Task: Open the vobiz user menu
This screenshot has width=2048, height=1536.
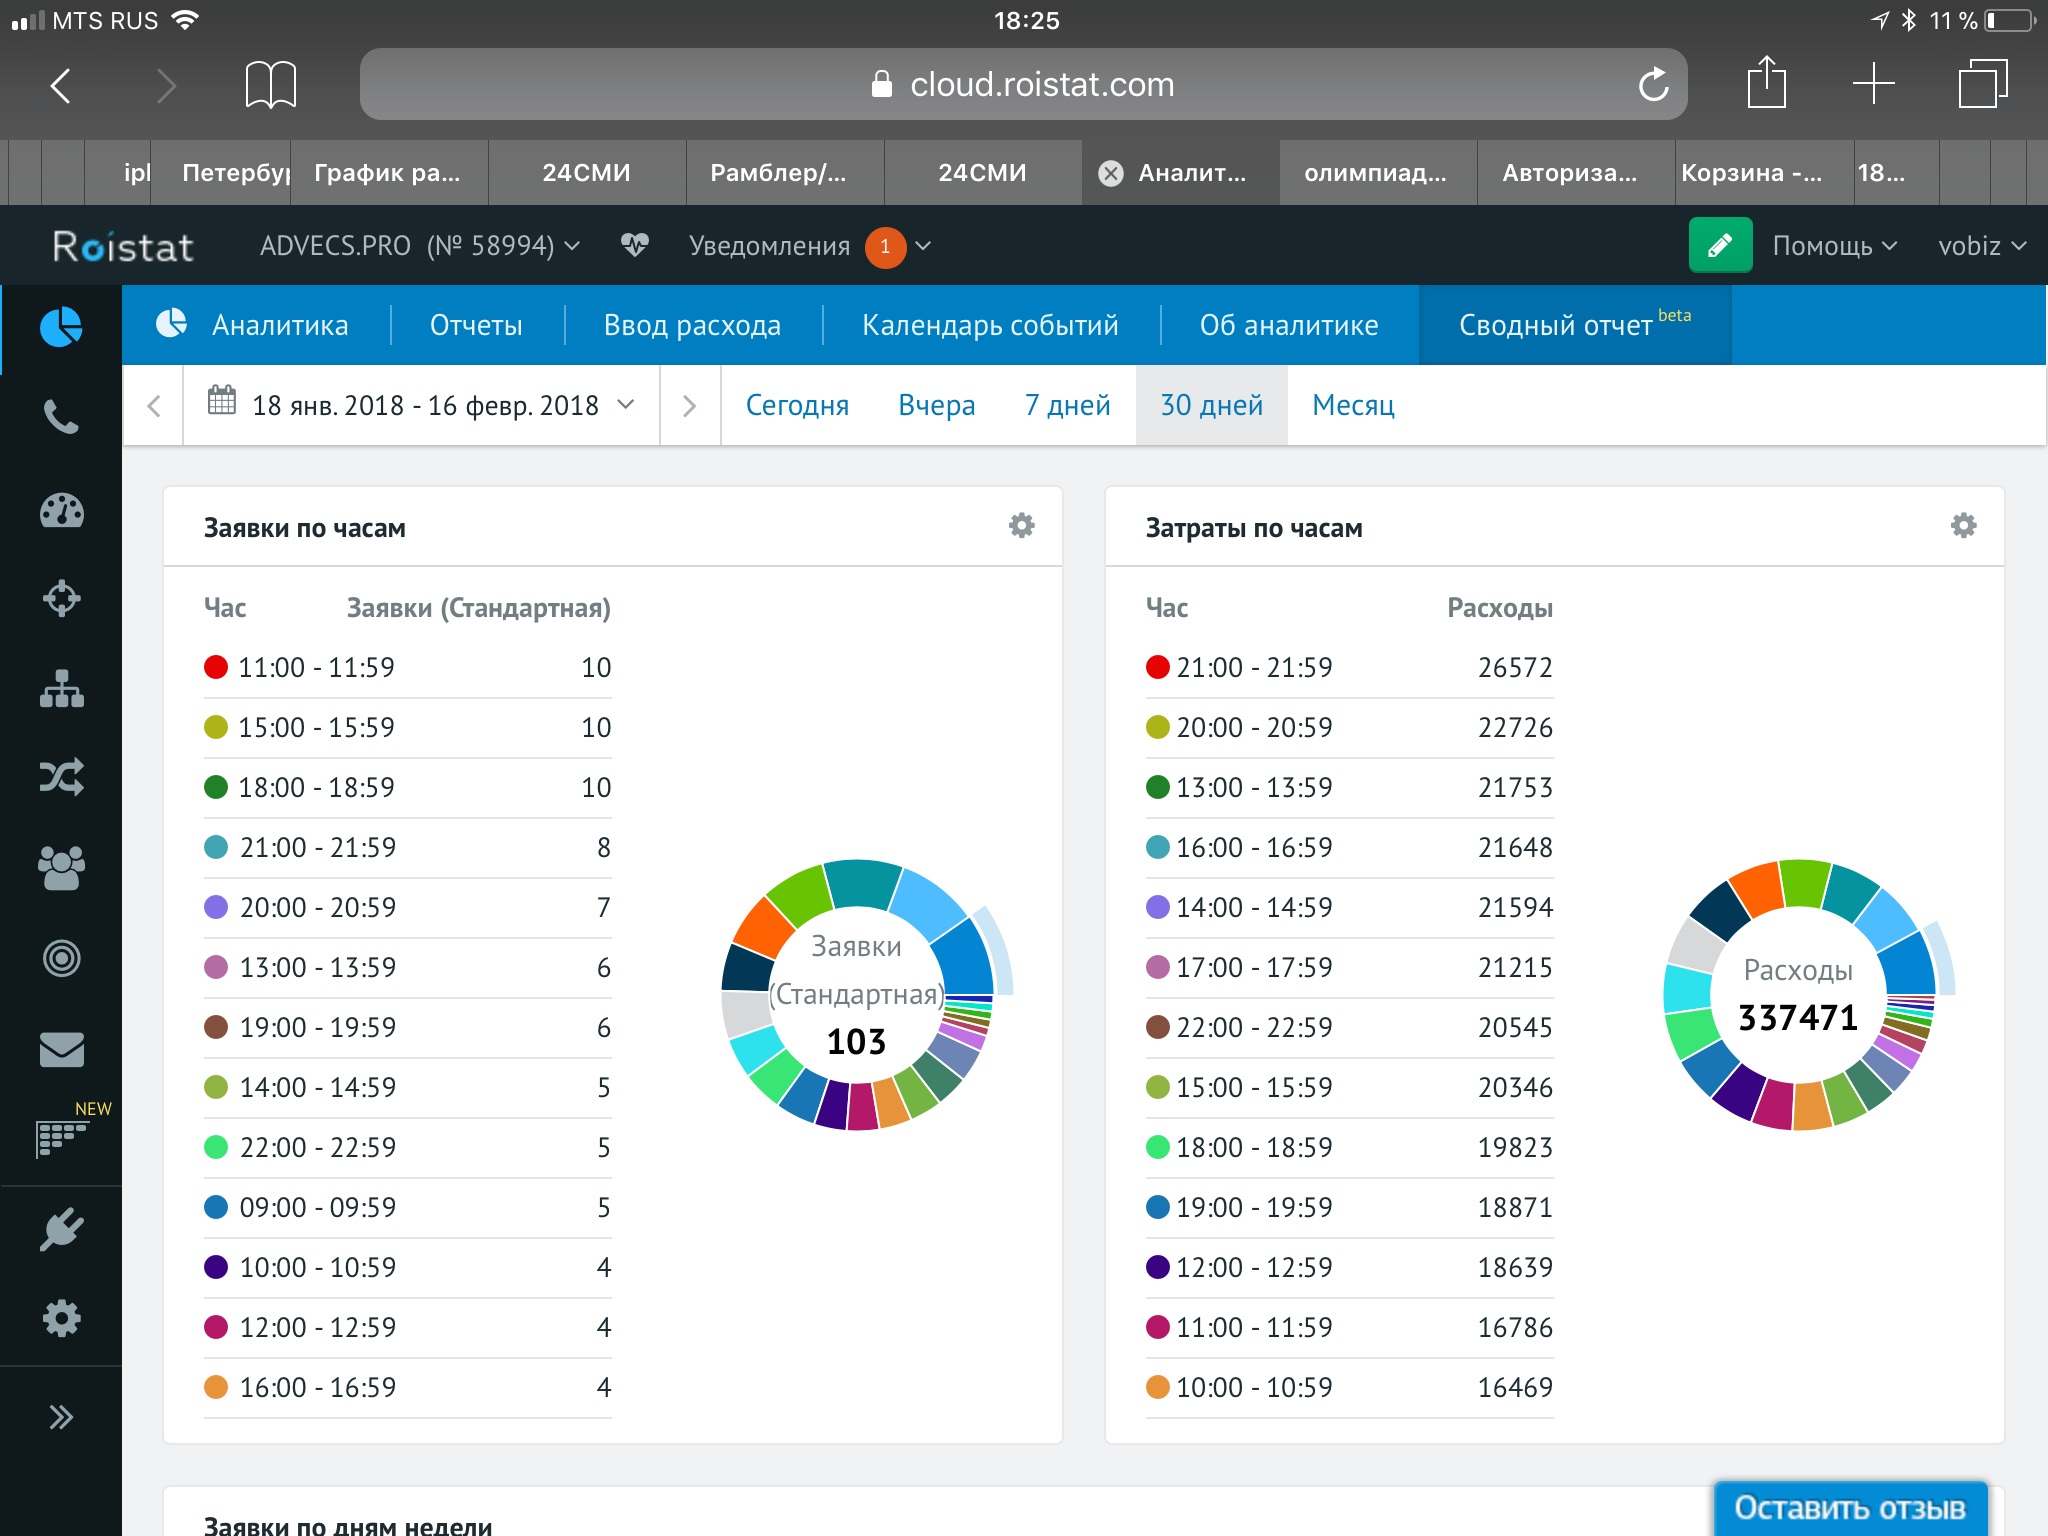Action: click(1981, 246)
